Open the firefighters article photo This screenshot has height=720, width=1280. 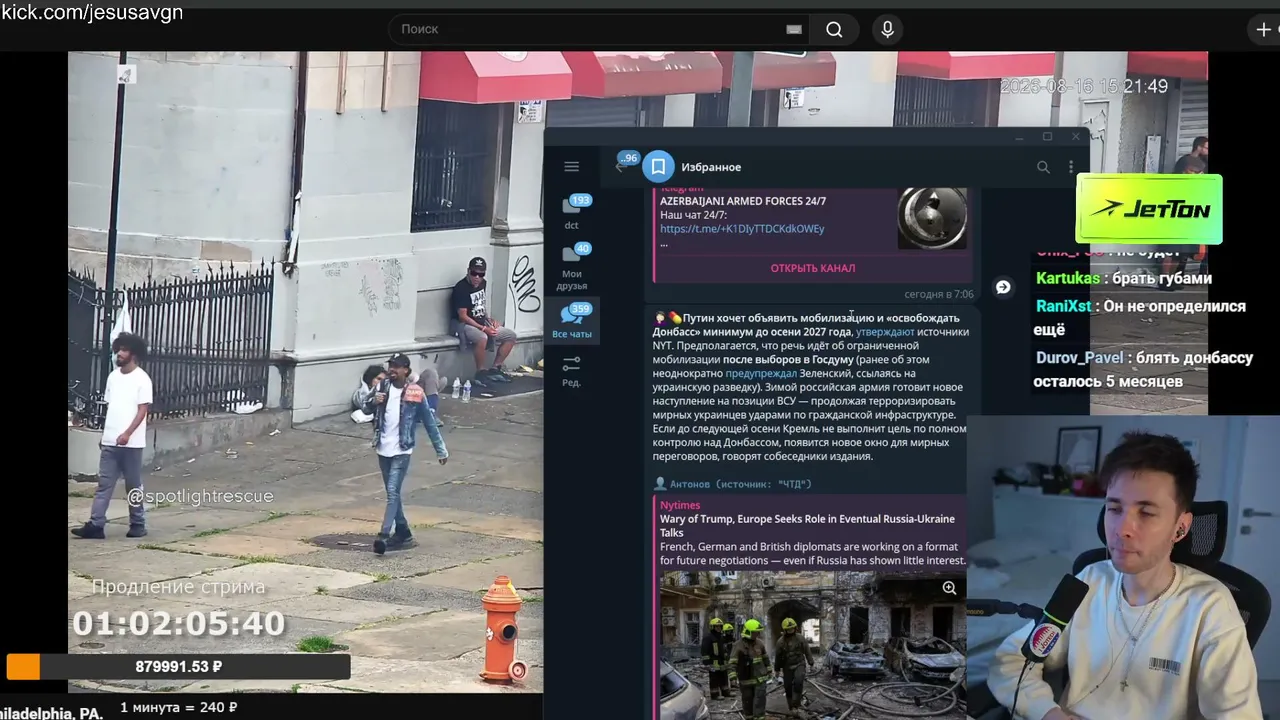click(813, 645)
